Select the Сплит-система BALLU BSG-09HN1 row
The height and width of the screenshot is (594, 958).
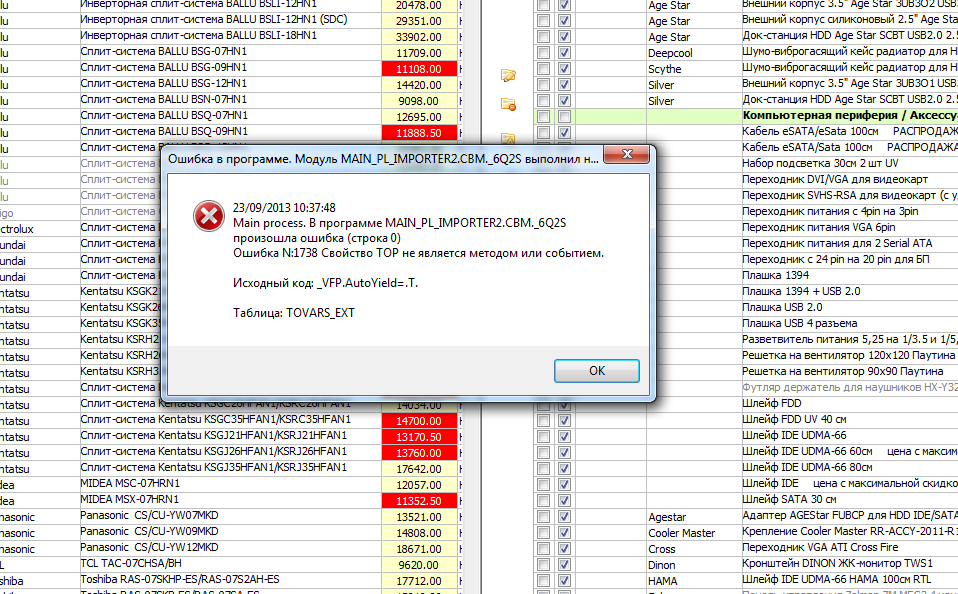click(230, 68)
